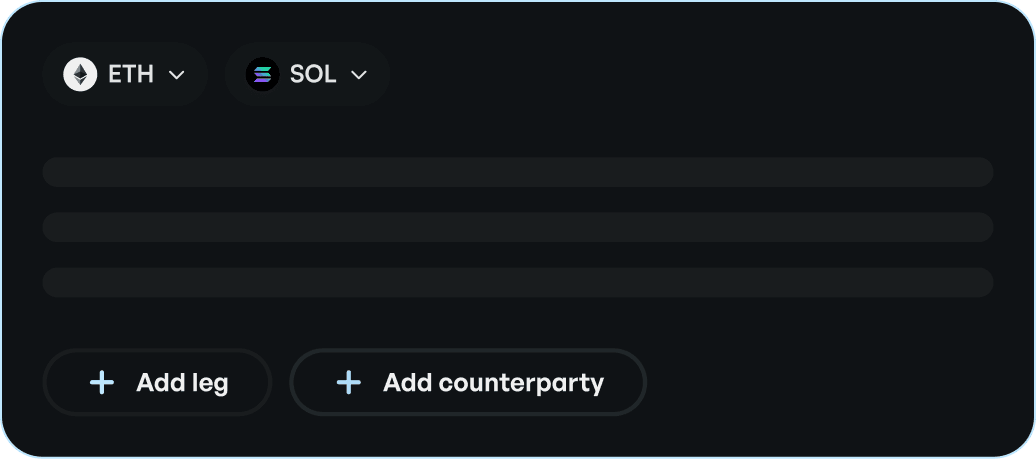The image size is (1036, 459).
Task: Select the middle placeholder row bar
Action: (518, 227)
